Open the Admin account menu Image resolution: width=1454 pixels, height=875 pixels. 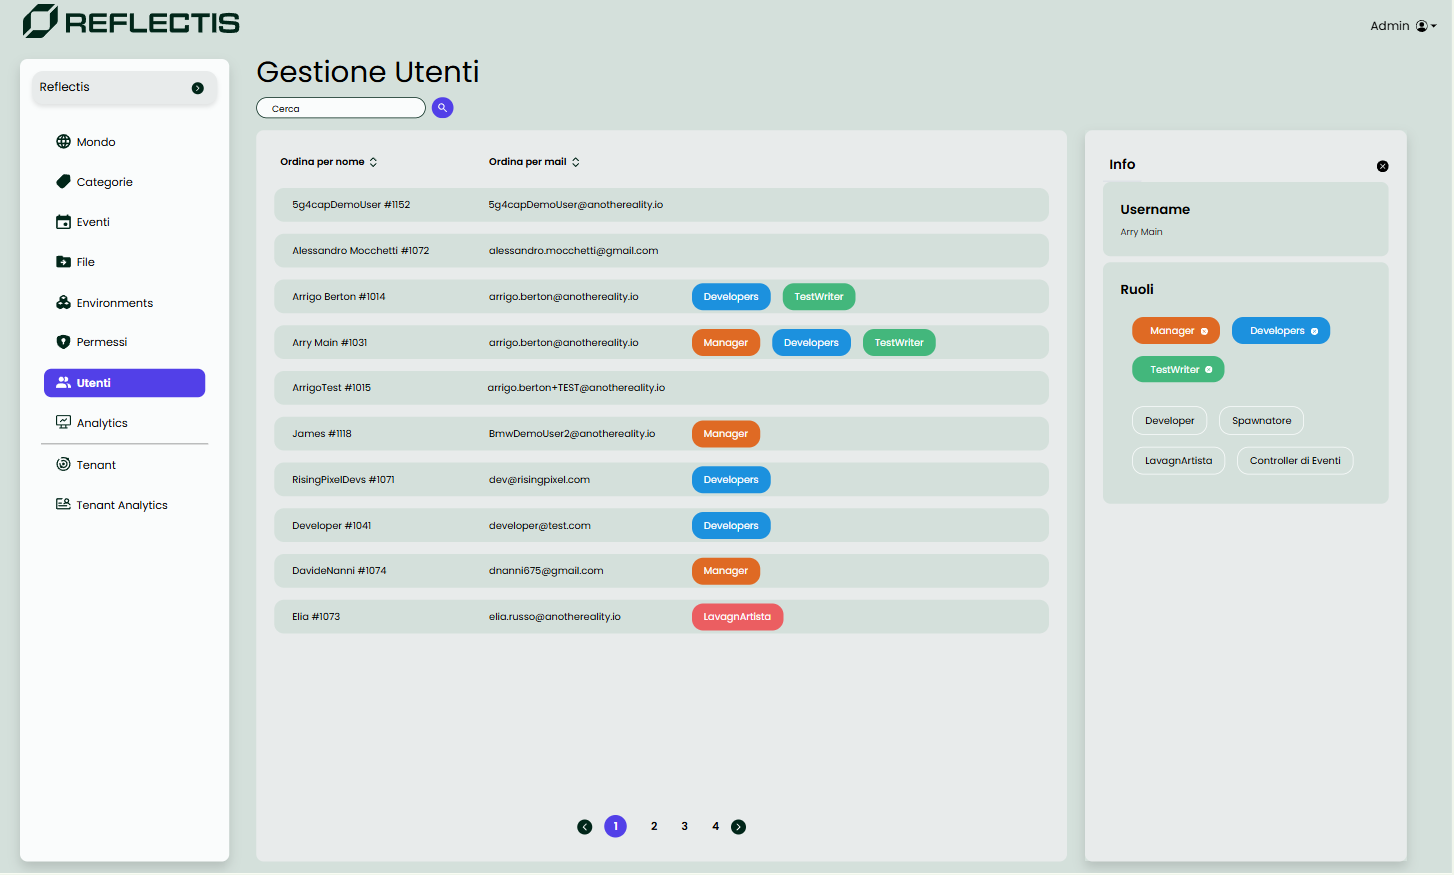point(1402,26)
